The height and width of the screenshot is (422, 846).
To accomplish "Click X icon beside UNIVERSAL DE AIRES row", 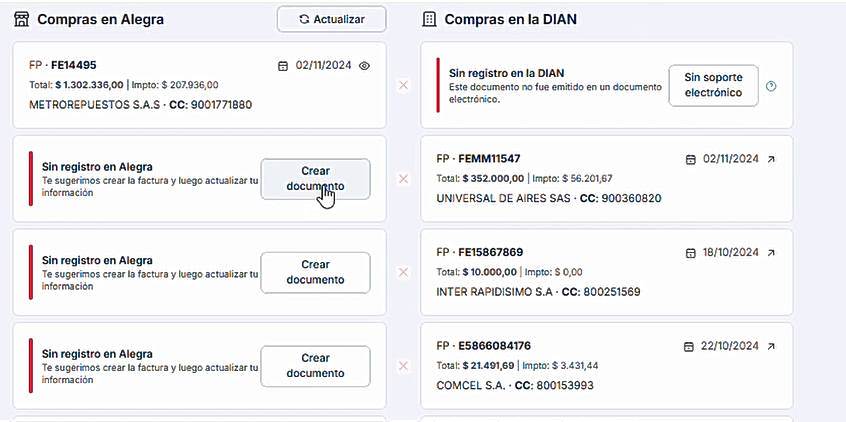I will pyautogui.click(x=403, y=179).
